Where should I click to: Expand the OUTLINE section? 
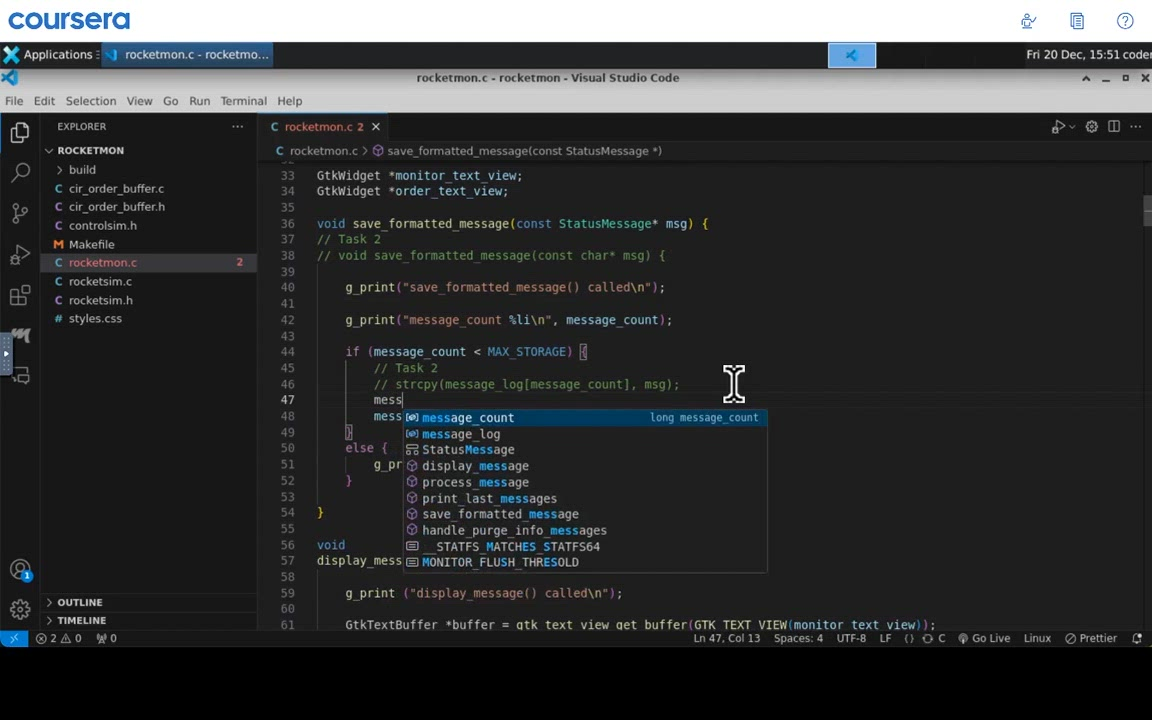(x=79, y=602)
